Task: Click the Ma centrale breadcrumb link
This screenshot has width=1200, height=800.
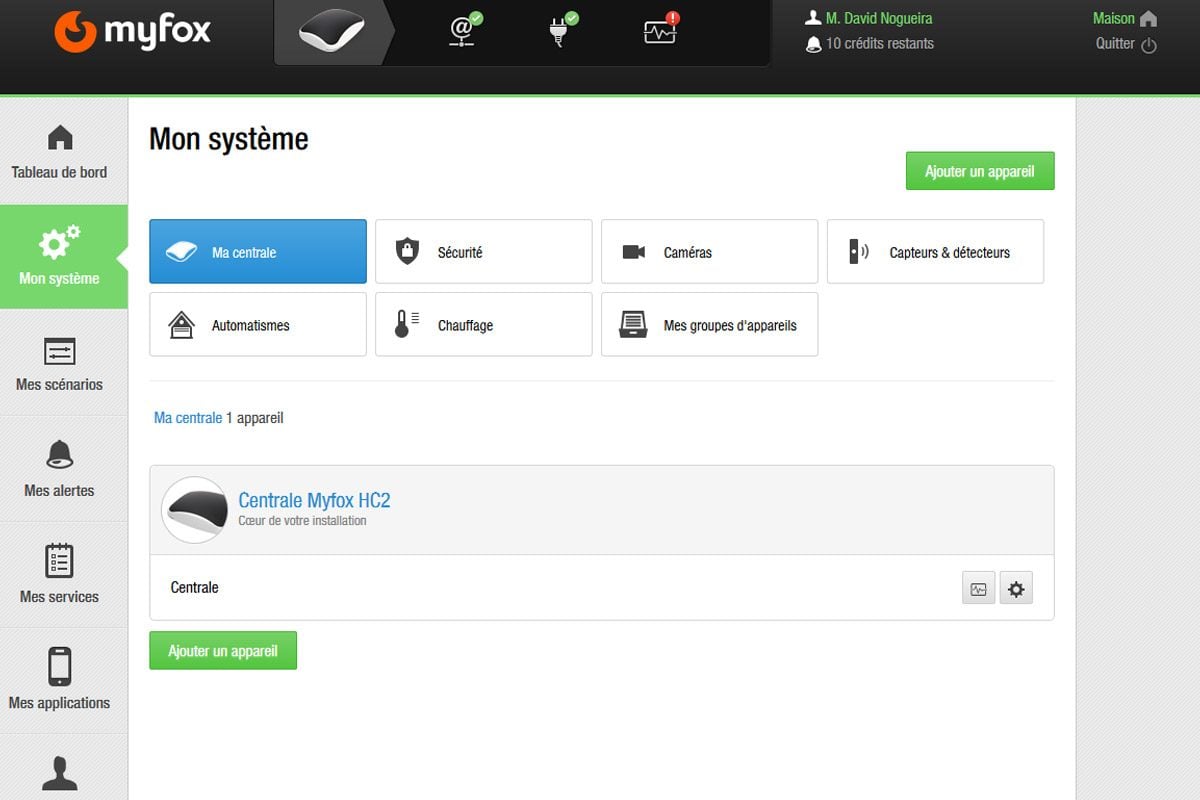Action: click(x=188, y=418)
